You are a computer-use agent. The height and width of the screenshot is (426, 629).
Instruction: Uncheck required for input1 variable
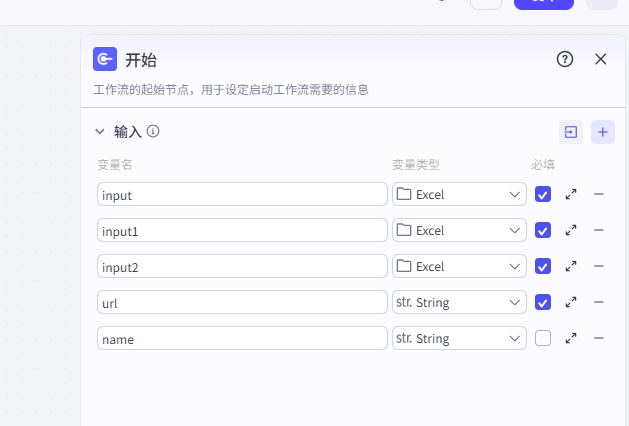543,230
